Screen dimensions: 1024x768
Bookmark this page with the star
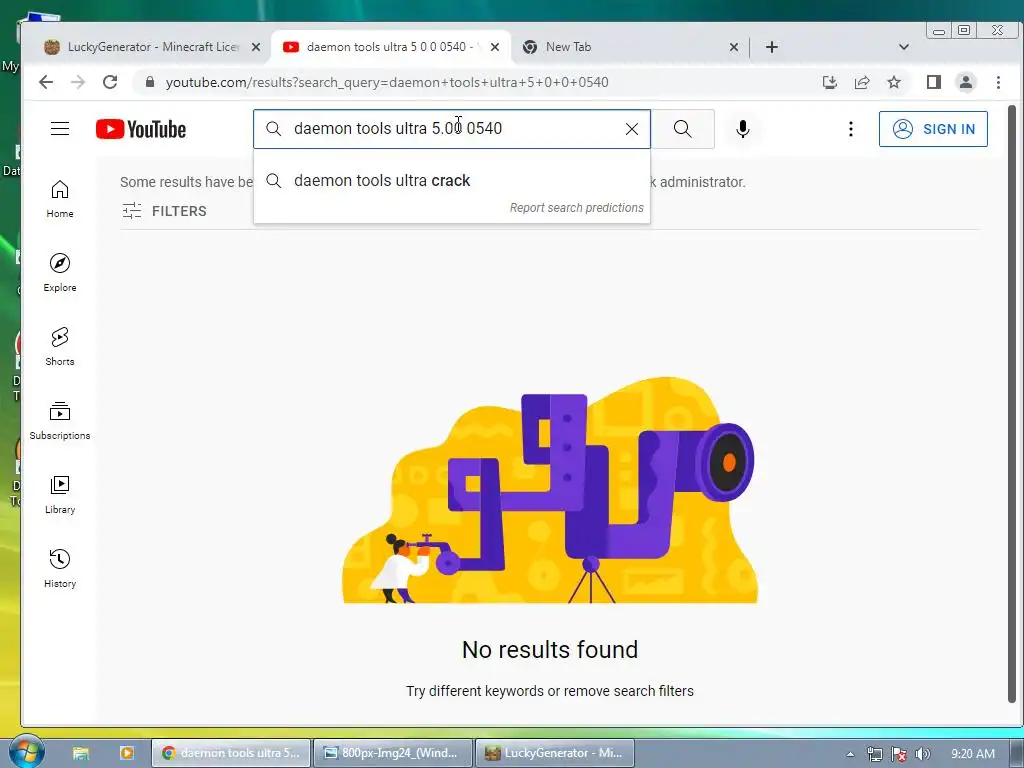pyautogui.click(x=894, y=82)
